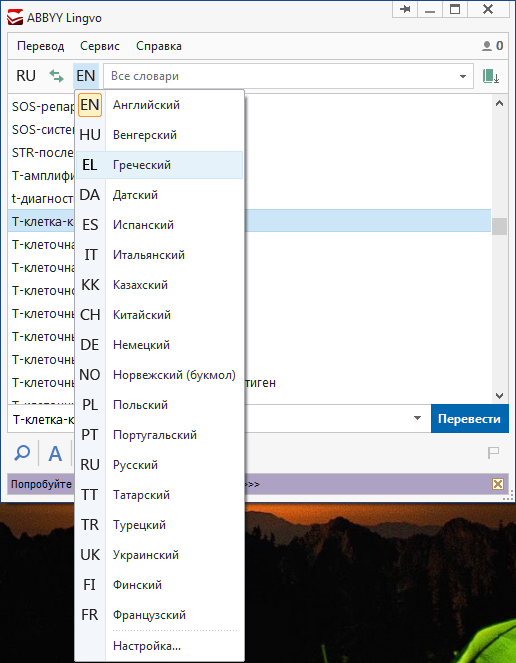
Task: Select Английский from language list
Action: pyautogui.click(x=159, y=105)
